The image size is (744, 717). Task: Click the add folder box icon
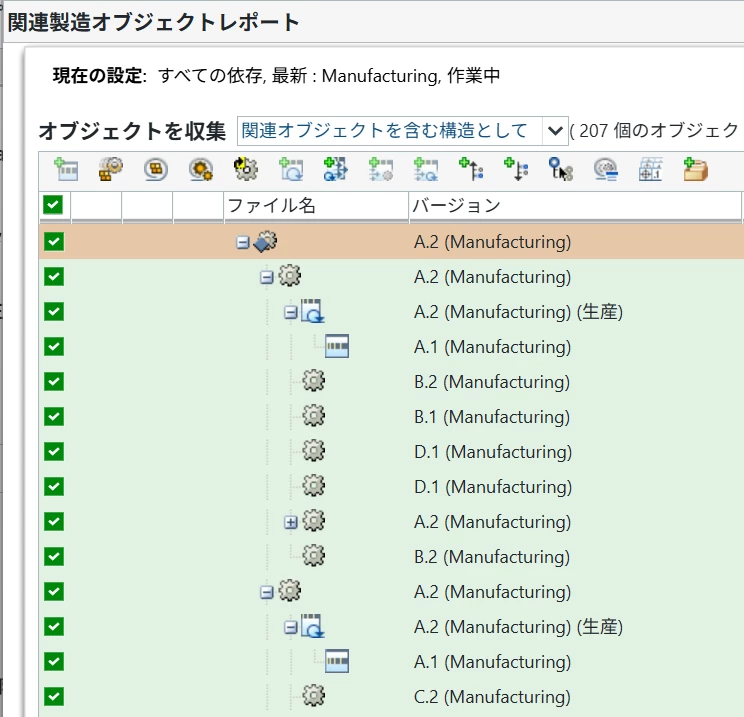[x=696, y=169]
